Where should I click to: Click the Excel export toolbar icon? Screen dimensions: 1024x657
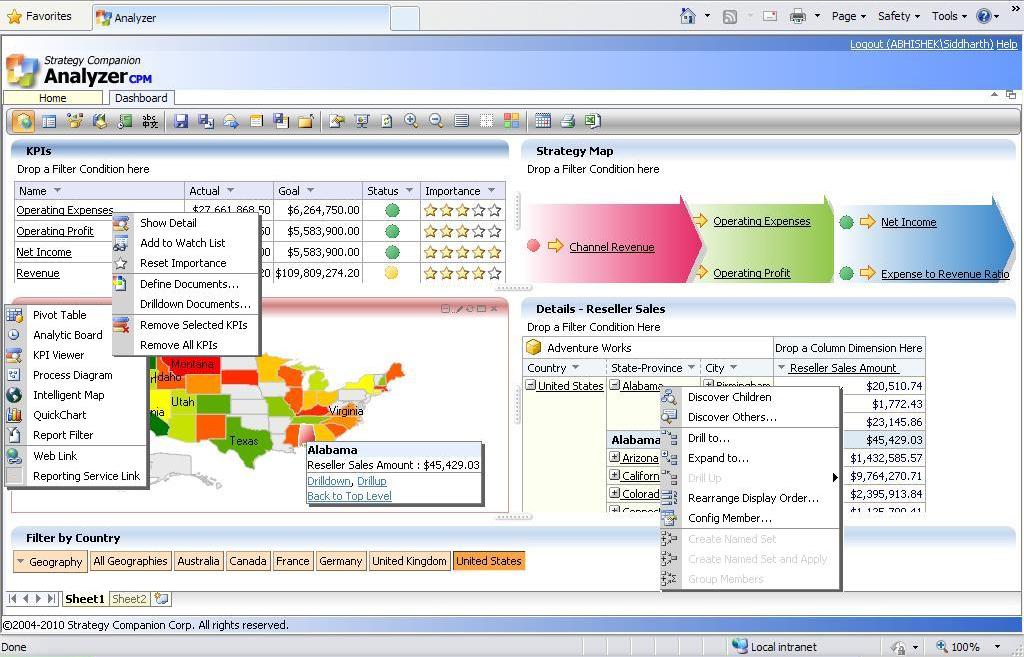click(x=592, y=121)
